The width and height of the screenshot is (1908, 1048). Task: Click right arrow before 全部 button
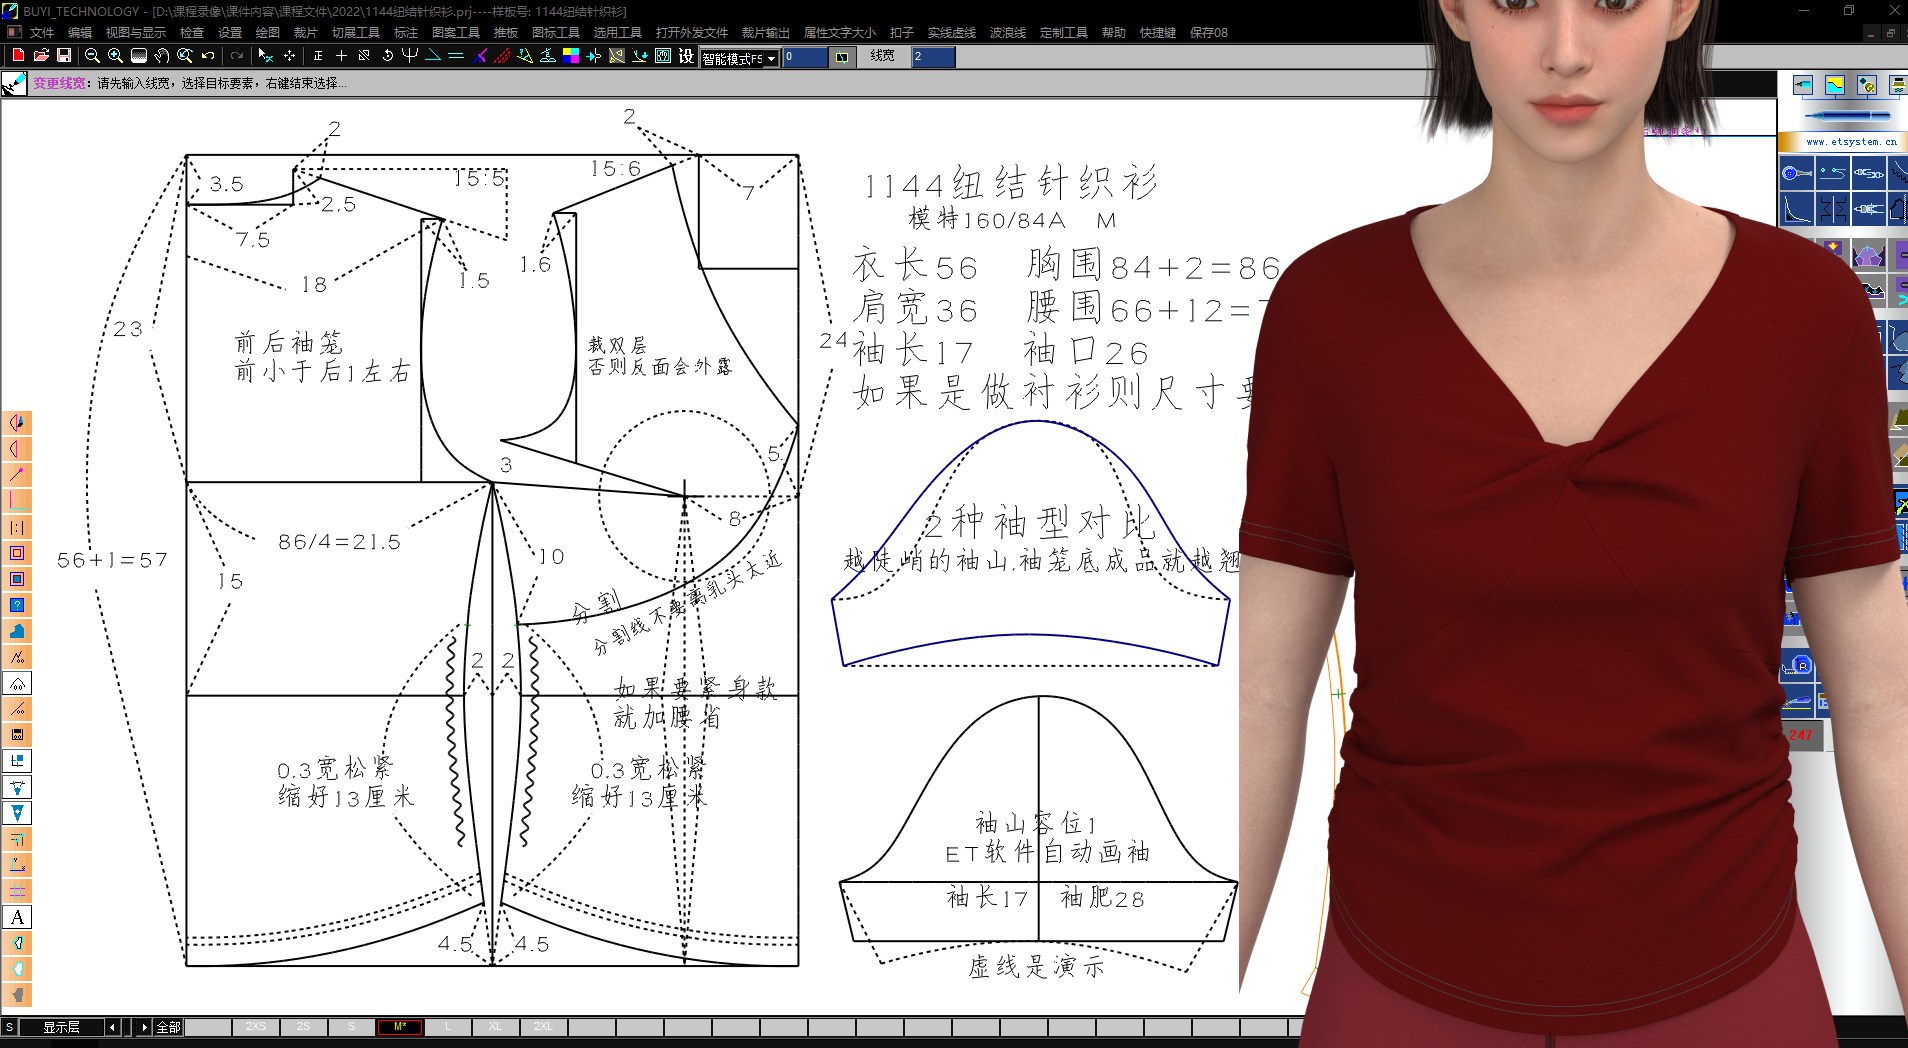pos(144,1027)
